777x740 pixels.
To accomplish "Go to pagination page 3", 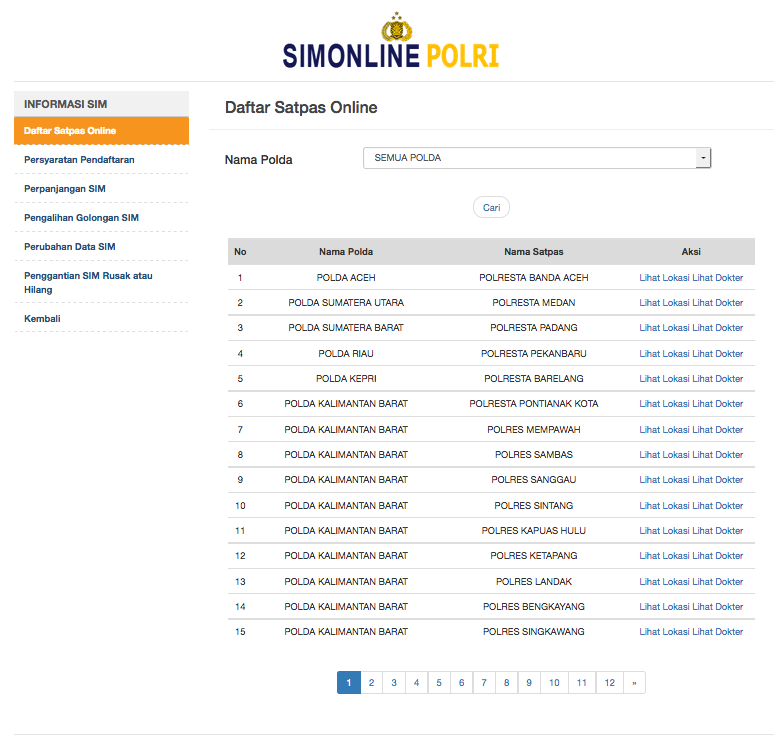I will tap(394, 683).
